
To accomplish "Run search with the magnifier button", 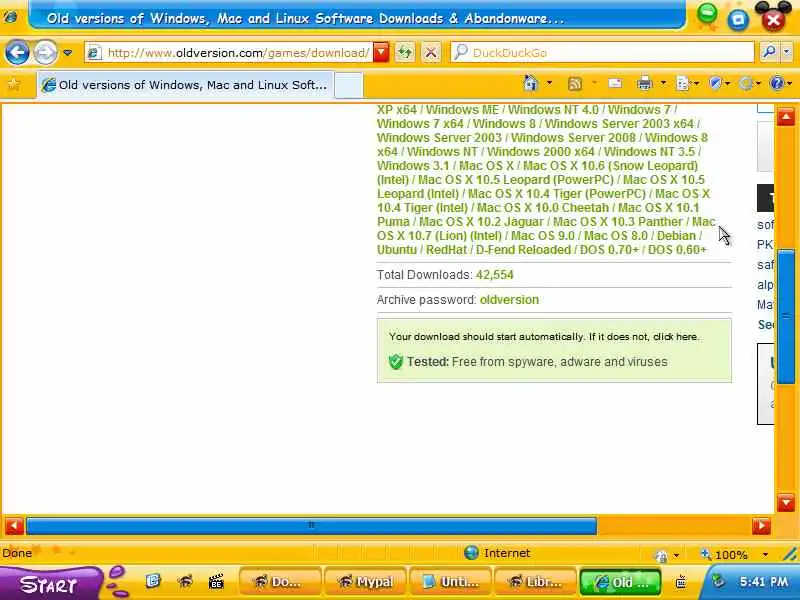I will (x=769, y=52).
